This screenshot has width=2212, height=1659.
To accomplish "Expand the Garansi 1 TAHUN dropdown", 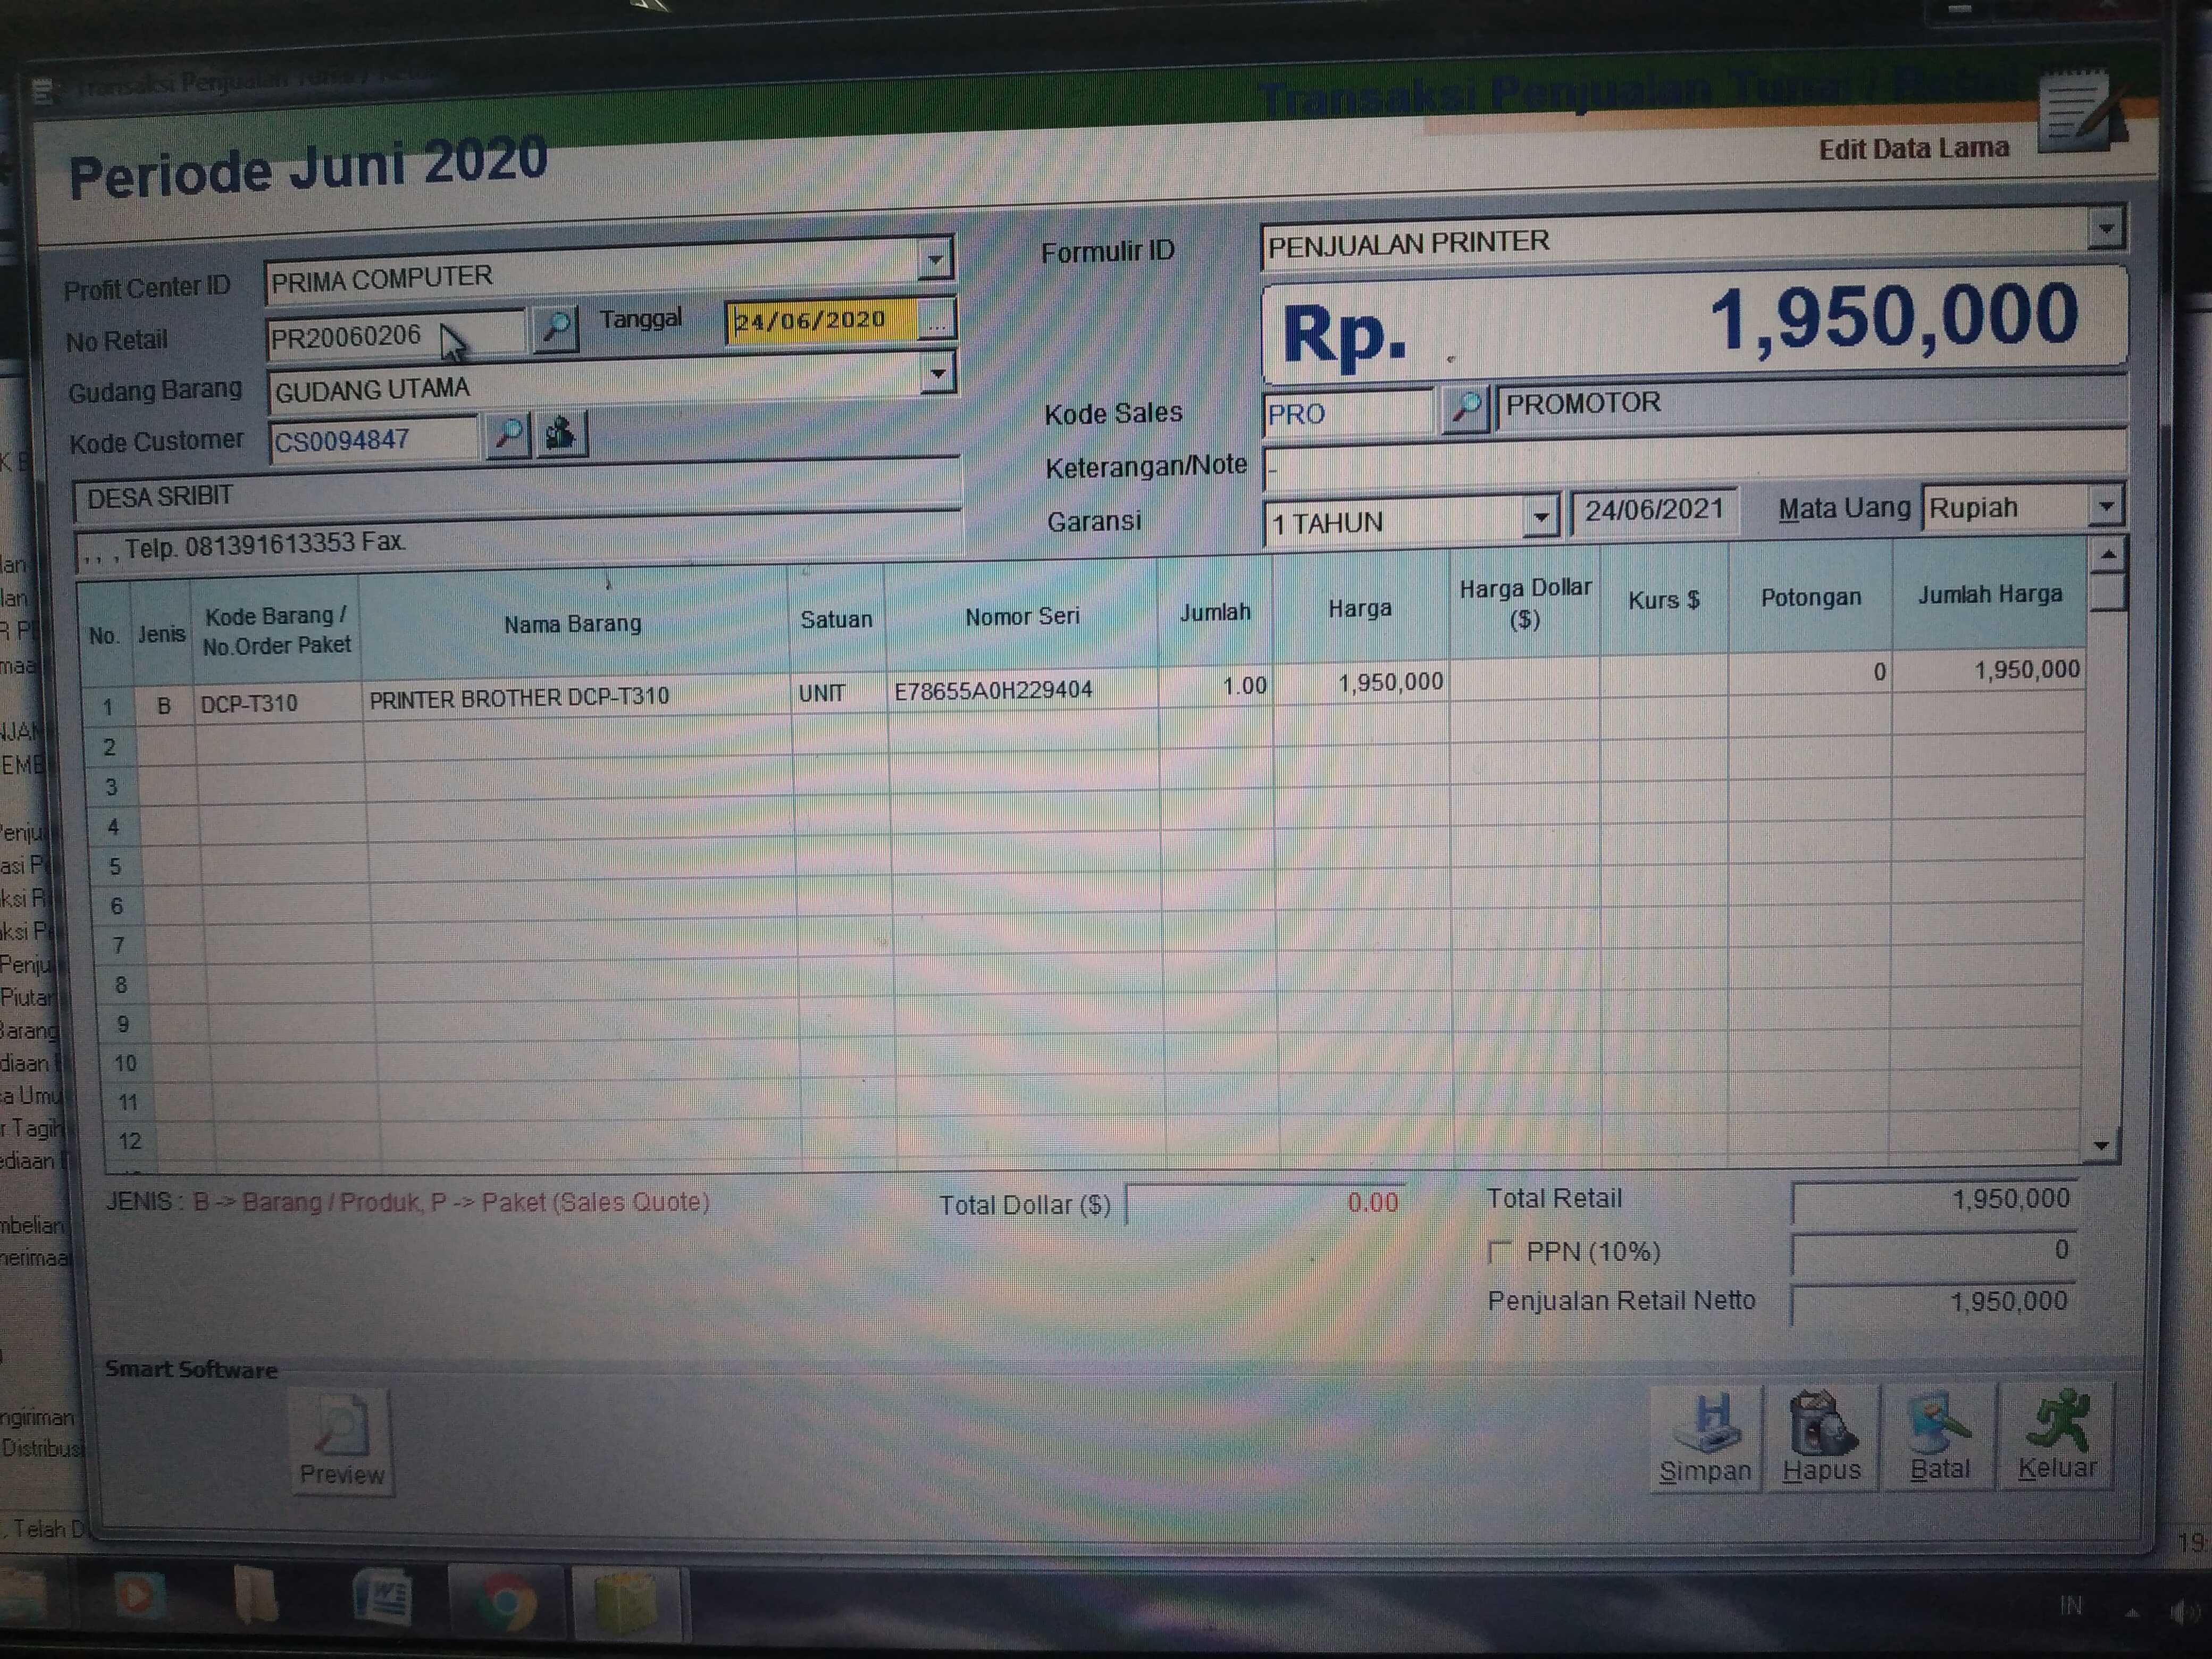I will pyautogui.click(x=1541, y=518).
